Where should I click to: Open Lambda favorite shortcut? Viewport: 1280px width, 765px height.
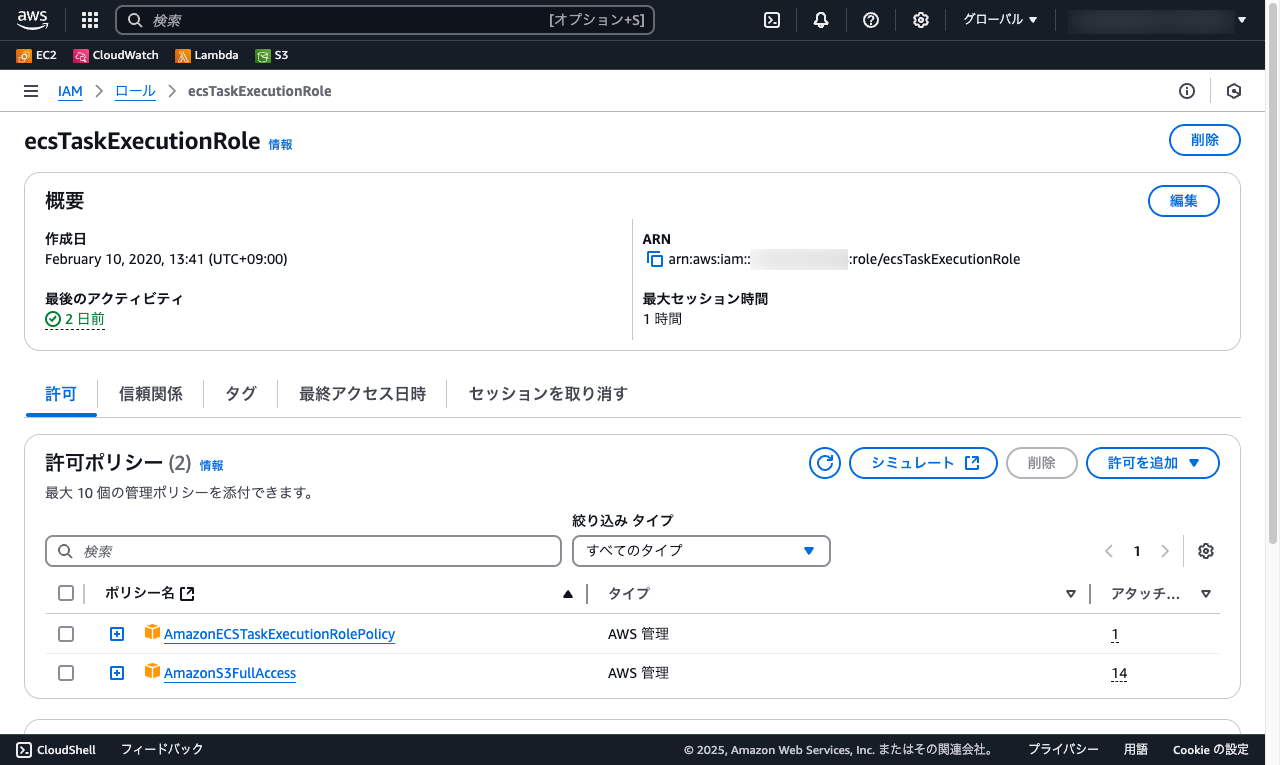pyautogui.click(x=207, y=56)
